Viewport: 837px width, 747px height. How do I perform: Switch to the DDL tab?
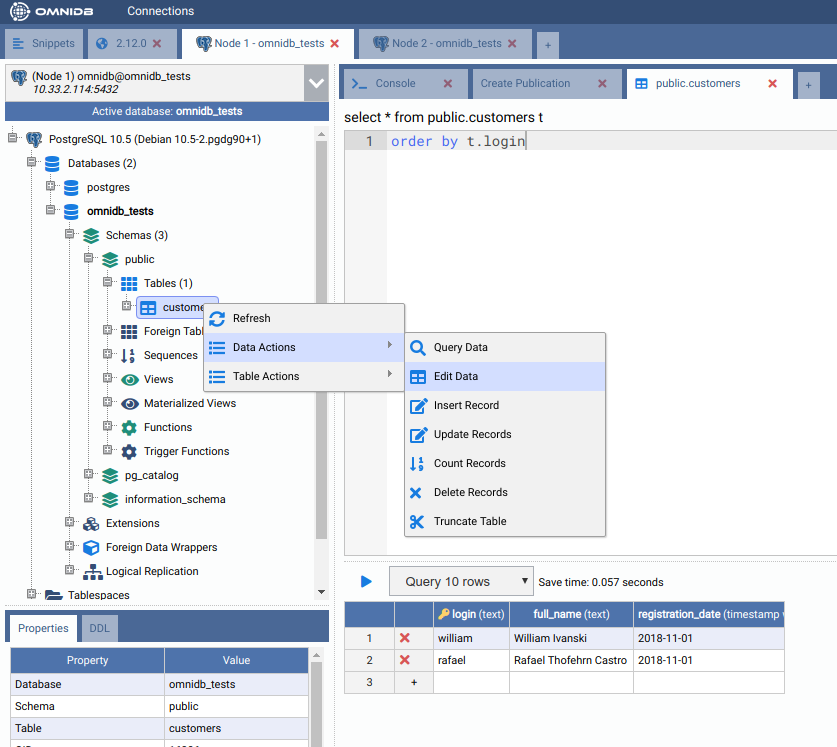pyautogui.click(x=100, y=628)
